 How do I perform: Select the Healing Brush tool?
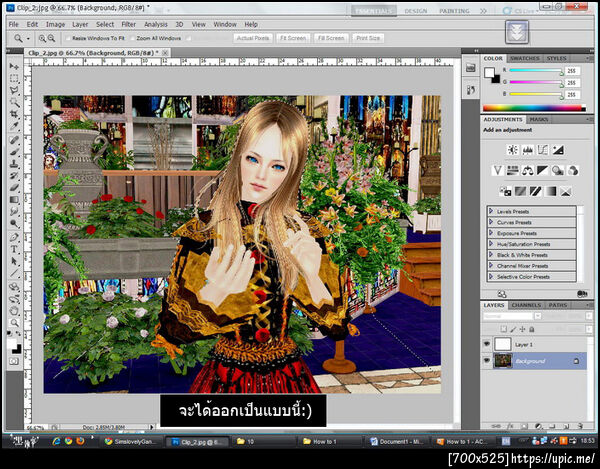(14, 140)
